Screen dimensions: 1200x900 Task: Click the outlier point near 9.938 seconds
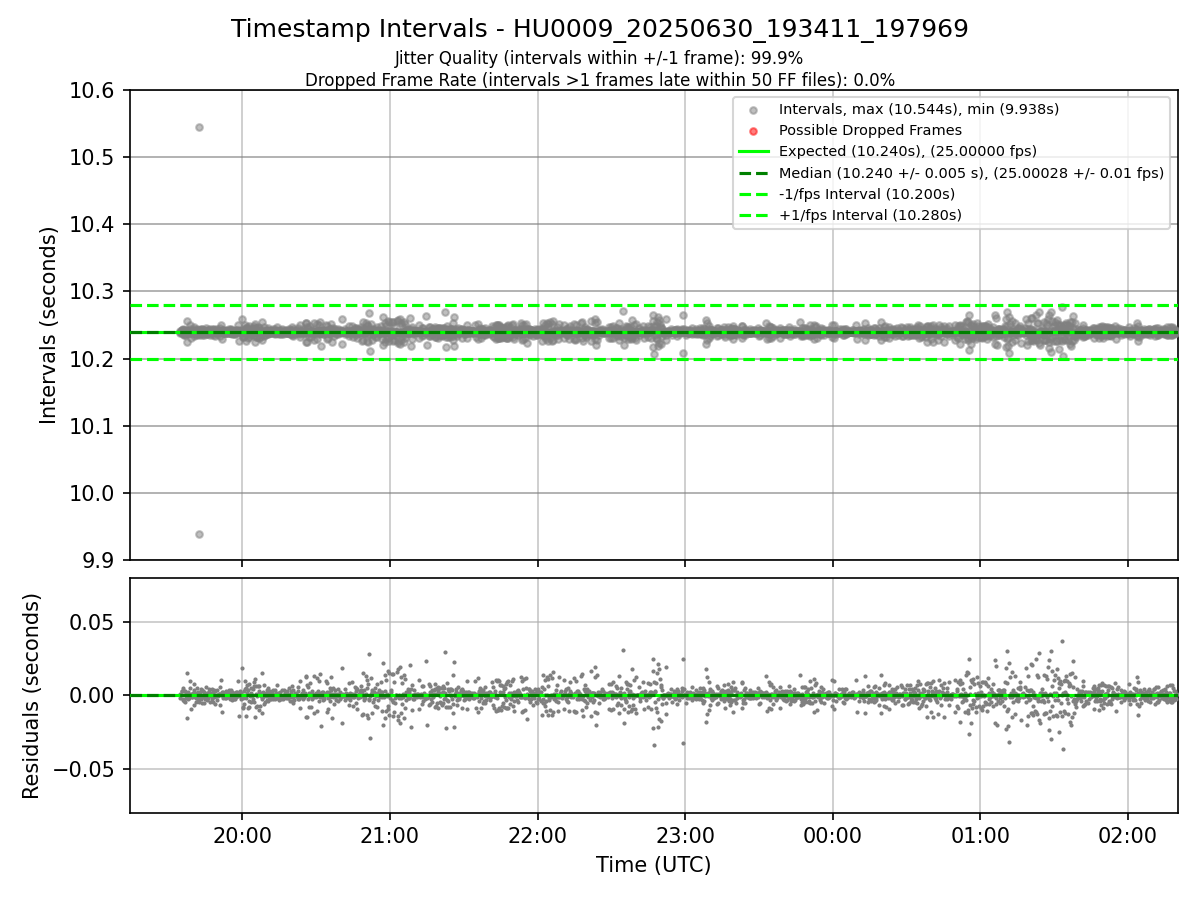click(199, 534)
